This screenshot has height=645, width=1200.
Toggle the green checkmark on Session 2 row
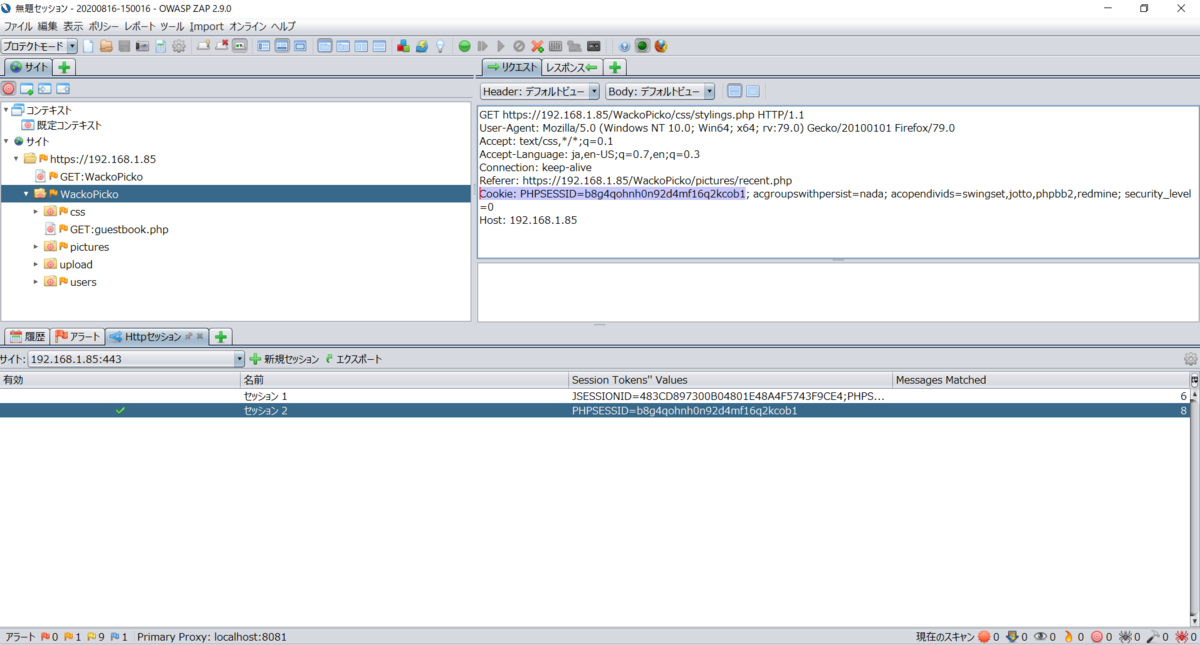pos(120,411)
